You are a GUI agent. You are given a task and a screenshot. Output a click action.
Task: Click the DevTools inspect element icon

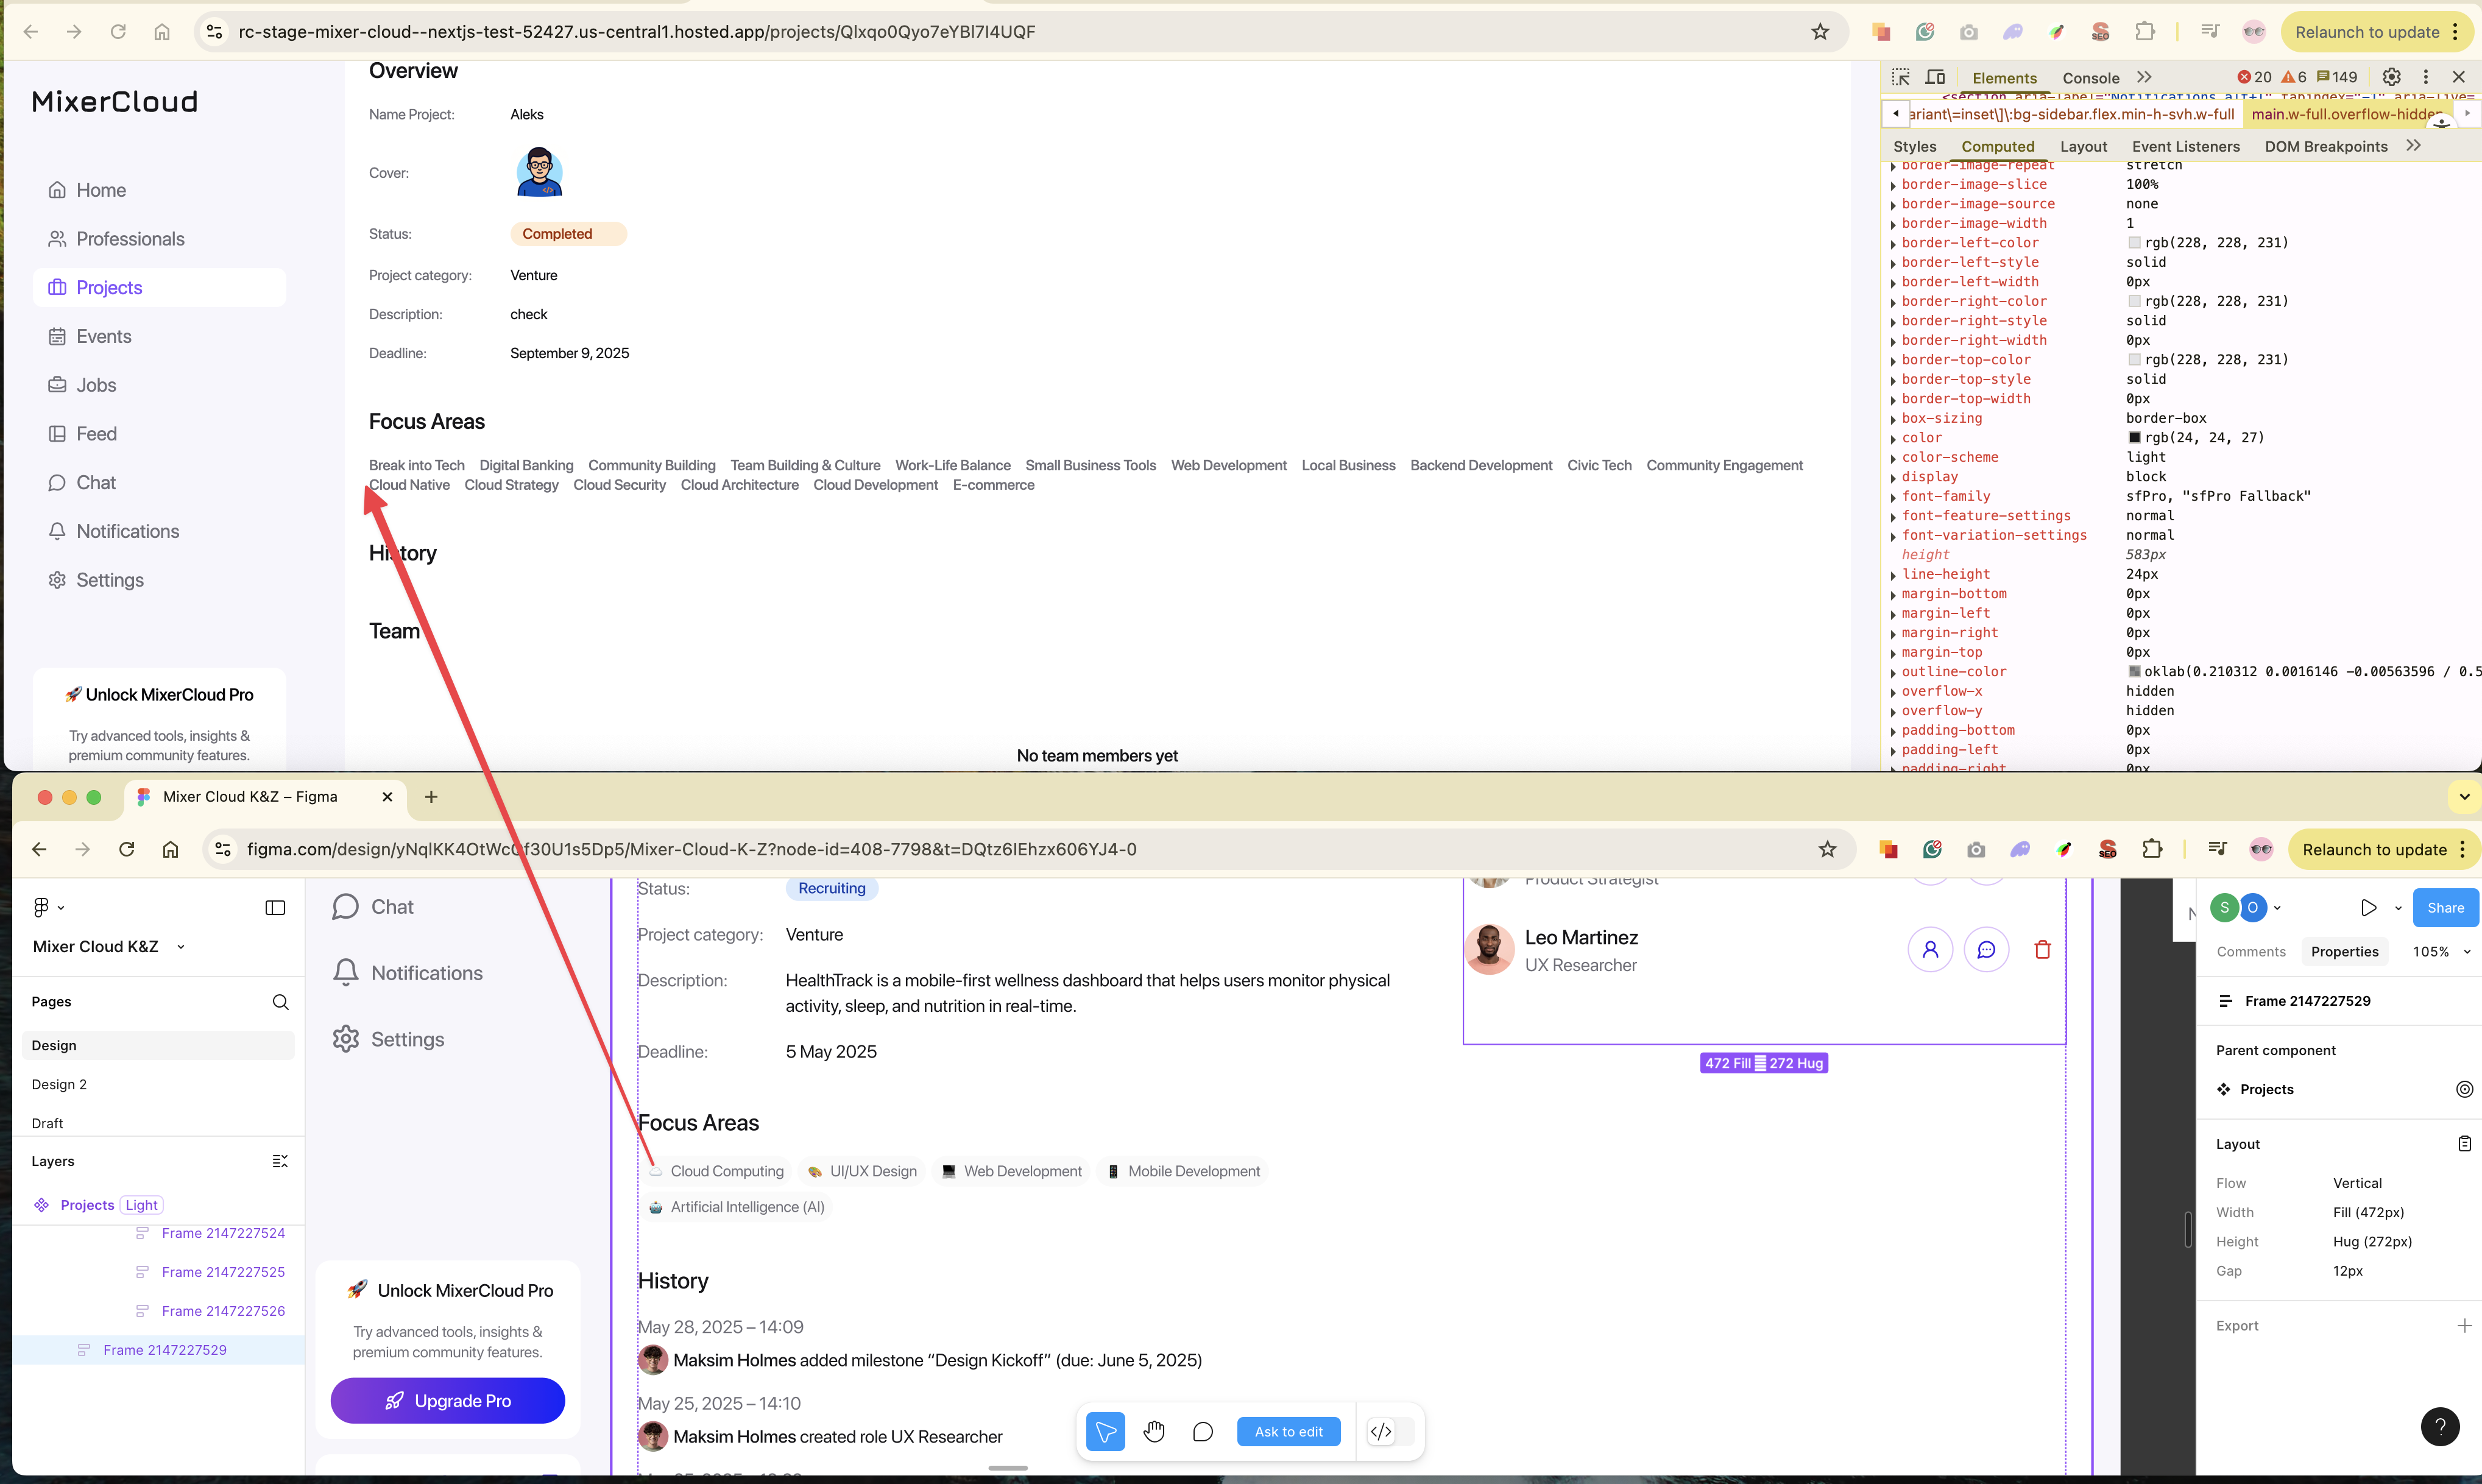pyautogui.click(x=1901, y=77)
